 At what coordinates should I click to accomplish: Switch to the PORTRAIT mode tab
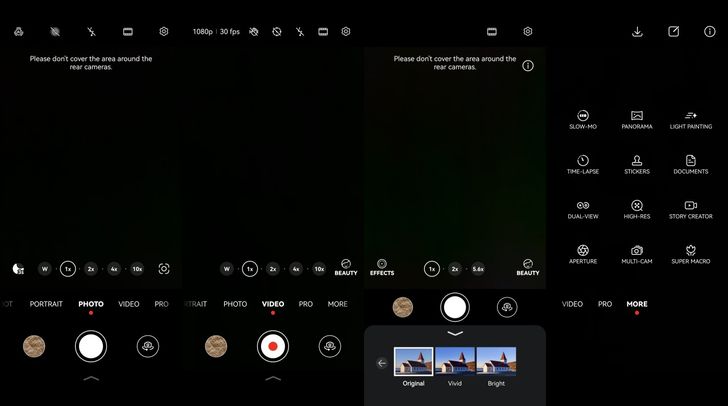coord(46,304)
